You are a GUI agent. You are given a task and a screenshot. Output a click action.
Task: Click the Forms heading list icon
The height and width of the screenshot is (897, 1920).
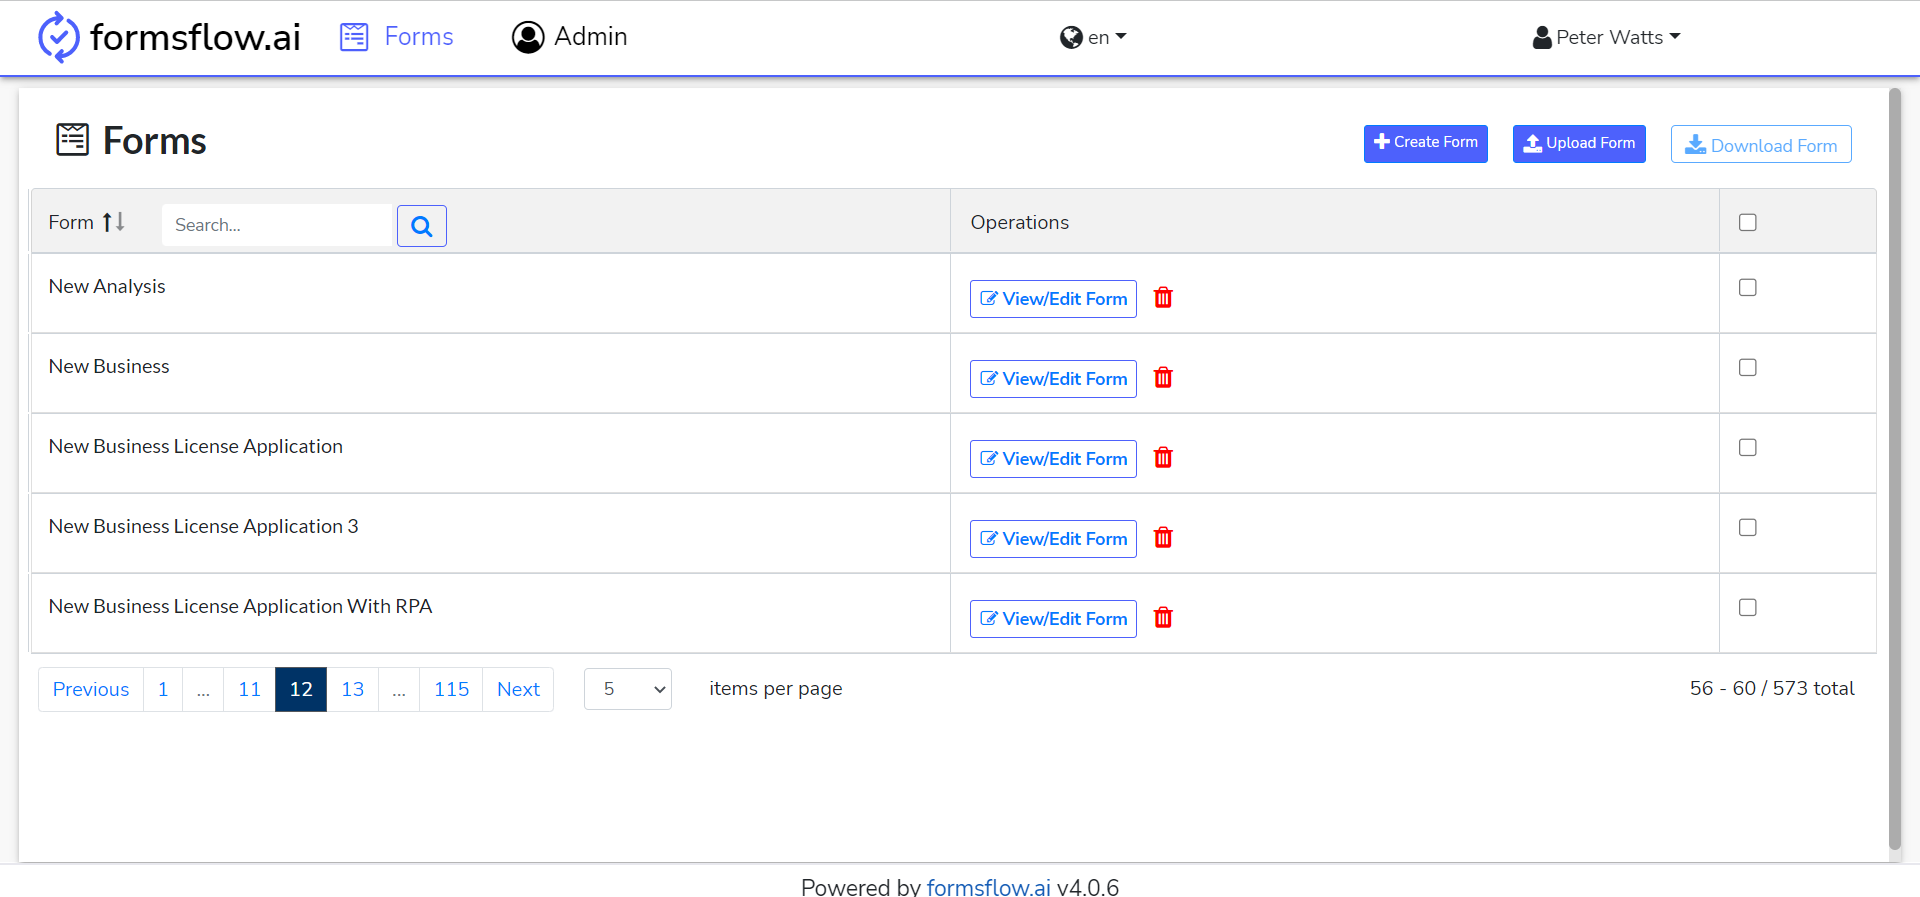point(73,140)
